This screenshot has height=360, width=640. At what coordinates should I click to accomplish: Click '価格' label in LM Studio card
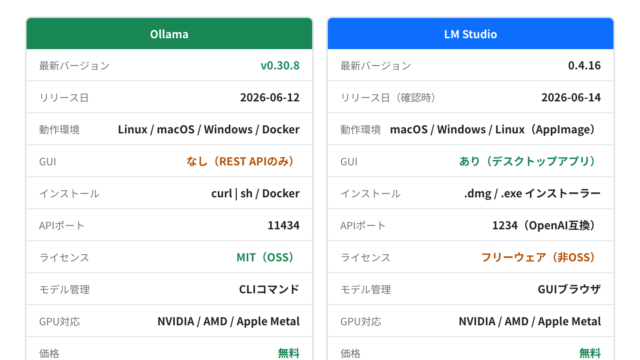click(x=350, y=353)
